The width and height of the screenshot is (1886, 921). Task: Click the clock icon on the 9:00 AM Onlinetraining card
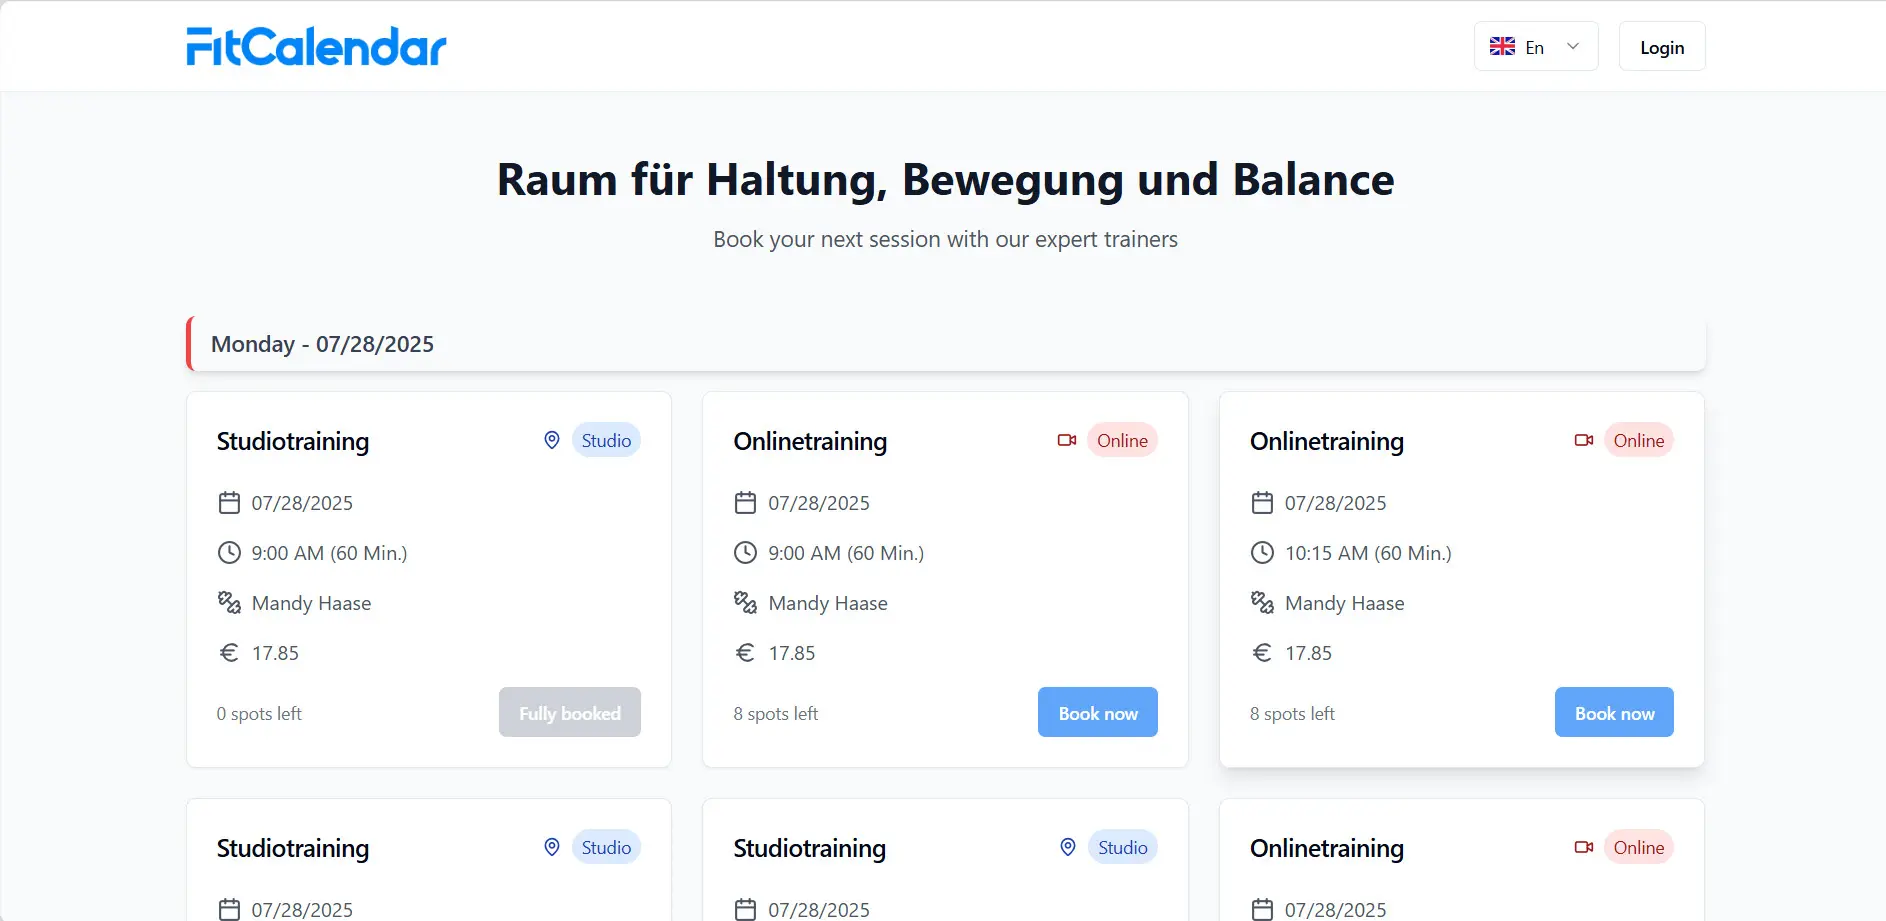(x=745, y=552)
